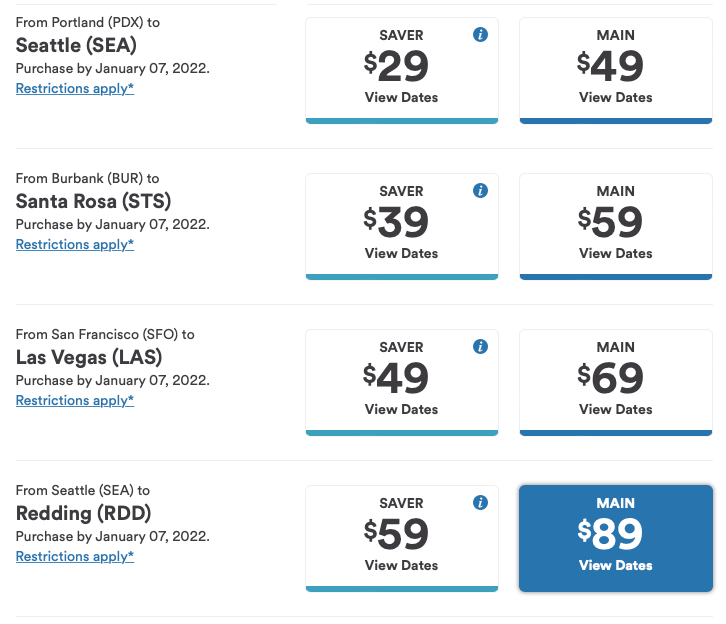Choose the $59 Main fare to Santa Rosa

coord(615,224)
